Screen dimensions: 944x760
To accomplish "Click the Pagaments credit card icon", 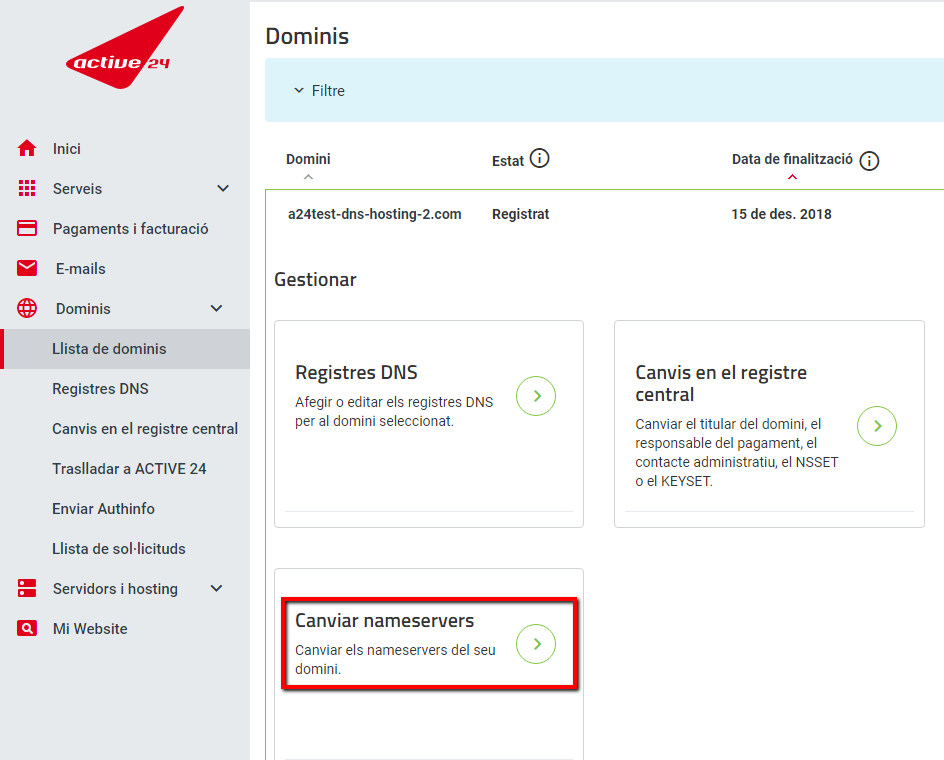I will click(26, 228).
